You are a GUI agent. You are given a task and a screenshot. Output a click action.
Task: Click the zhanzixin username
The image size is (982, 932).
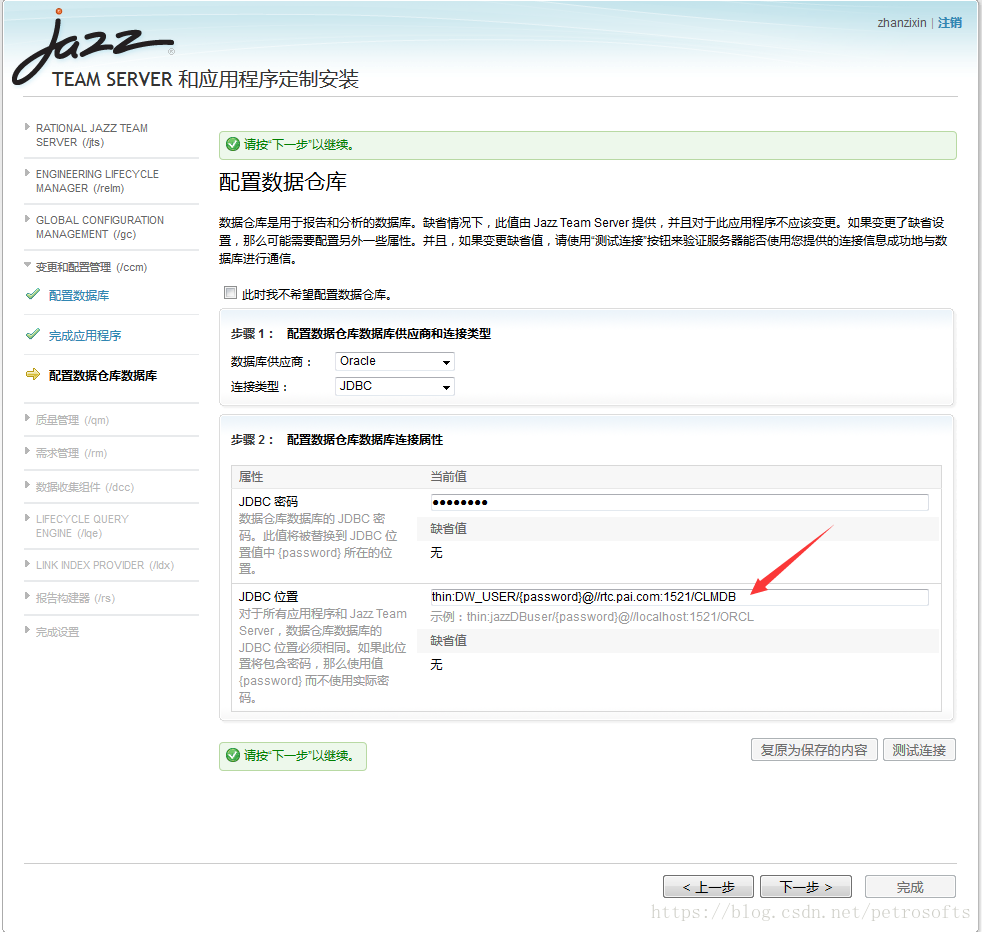[x=901, y=23]
